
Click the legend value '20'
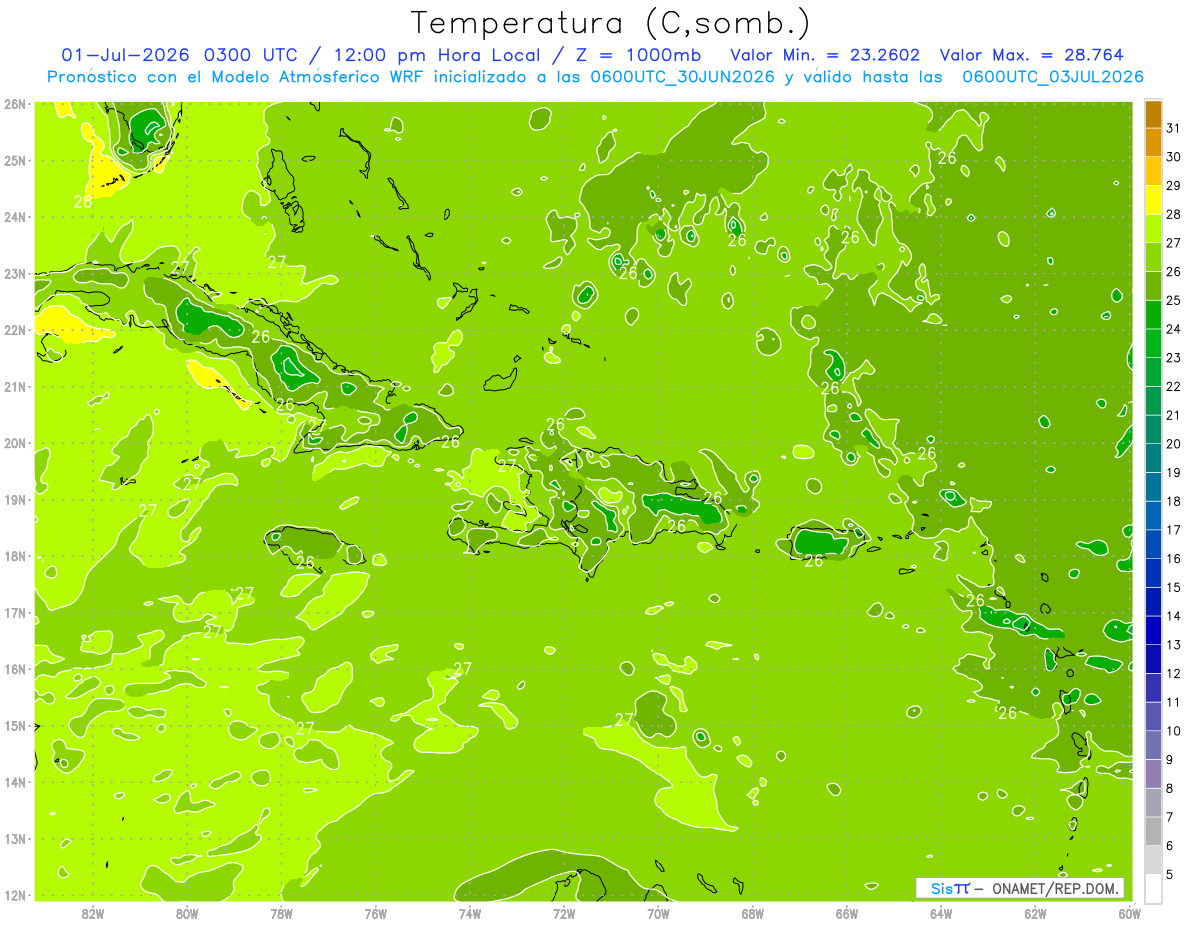1174,444
